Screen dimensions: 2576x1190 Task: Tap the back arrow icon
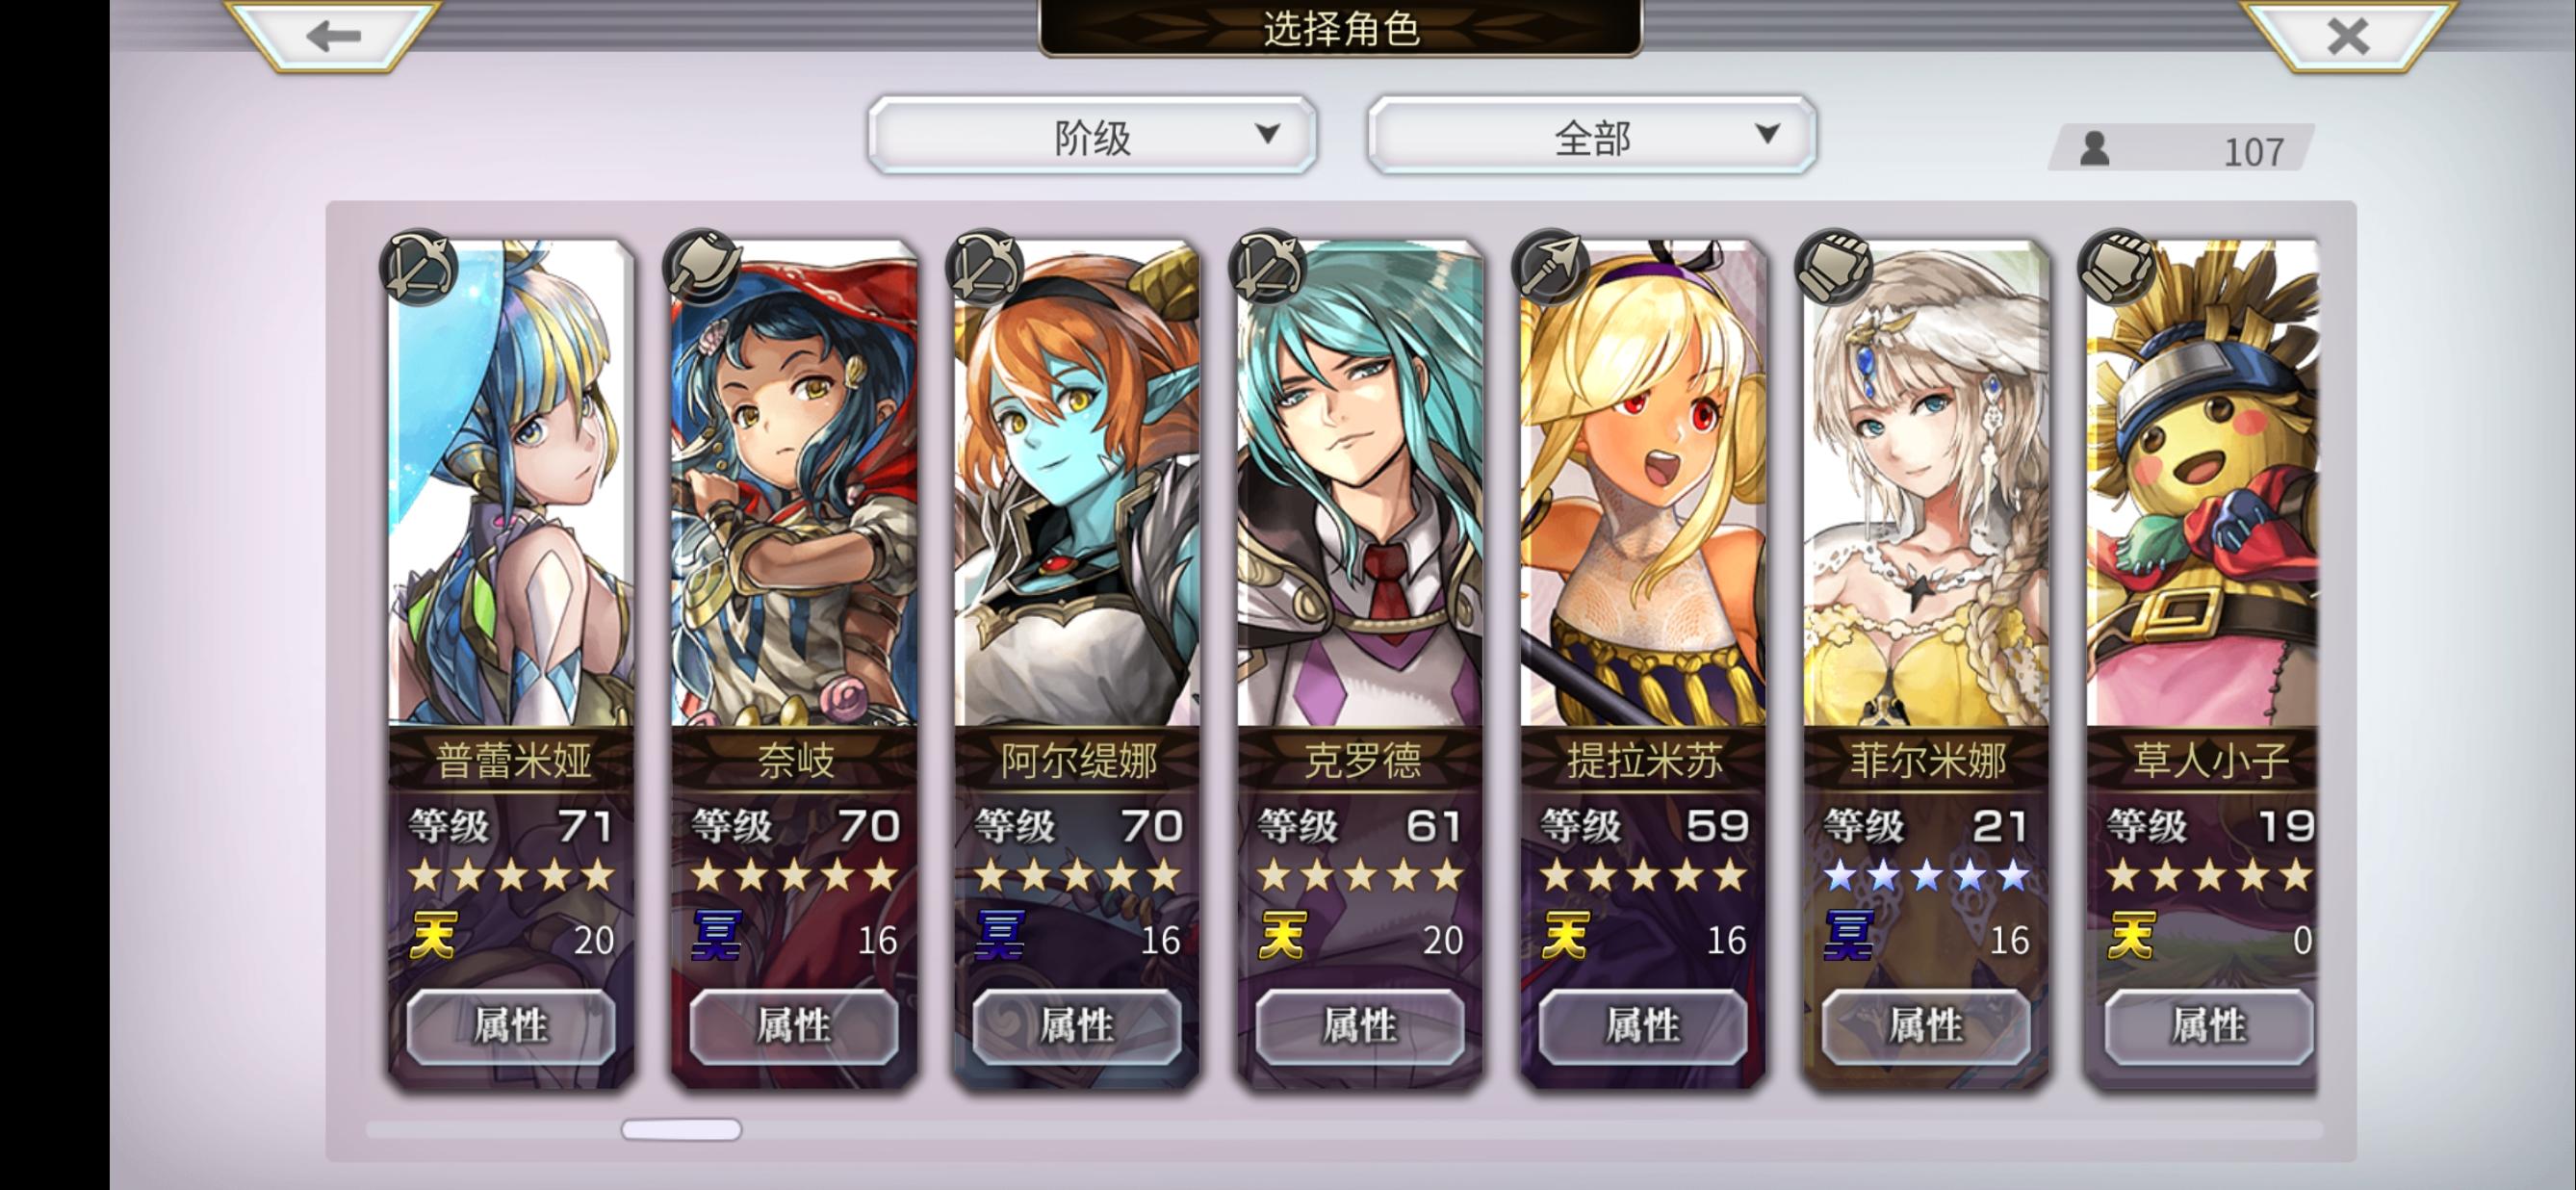click(x=333, y=37)
